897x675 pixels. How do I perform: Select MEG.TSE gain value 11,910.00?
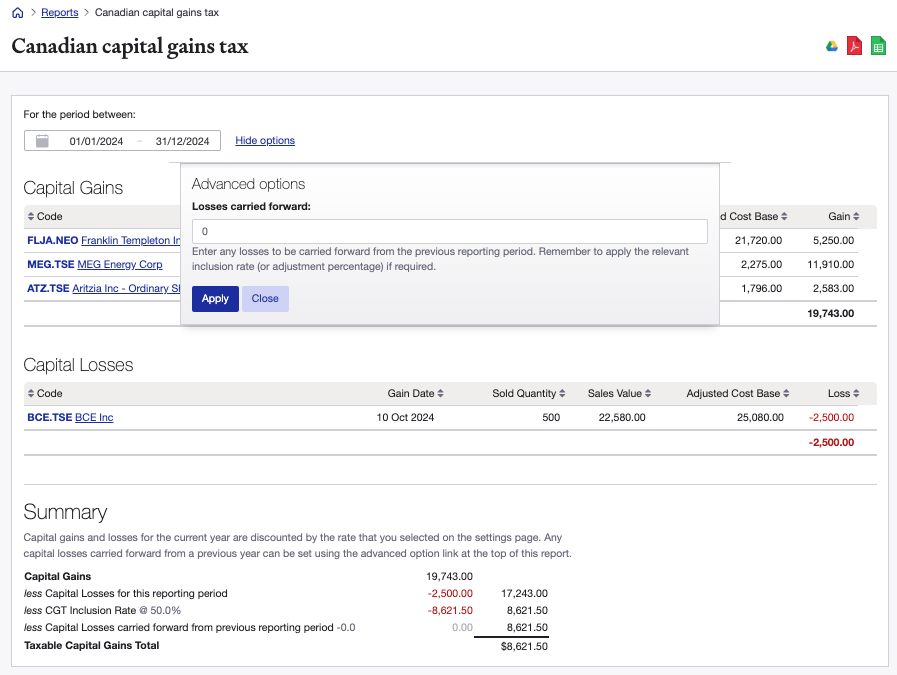(830, 264)
